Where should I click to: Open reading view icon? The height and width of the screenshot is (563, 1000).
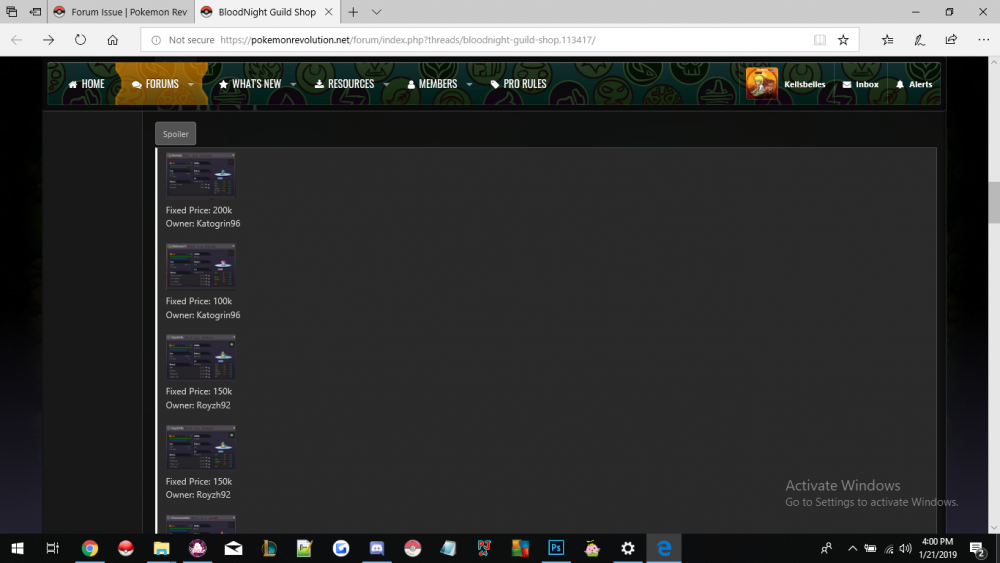[x=820, y=40]
